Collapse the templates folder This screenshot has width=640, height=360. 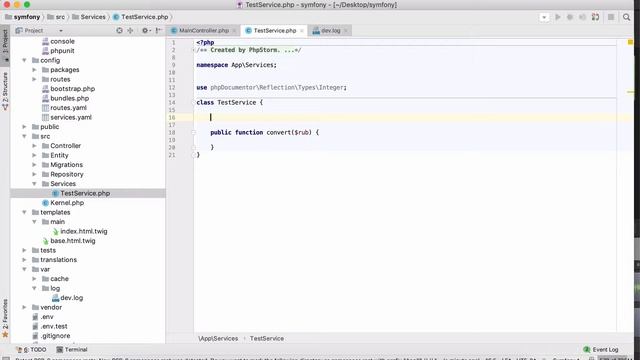click(24, 212)
